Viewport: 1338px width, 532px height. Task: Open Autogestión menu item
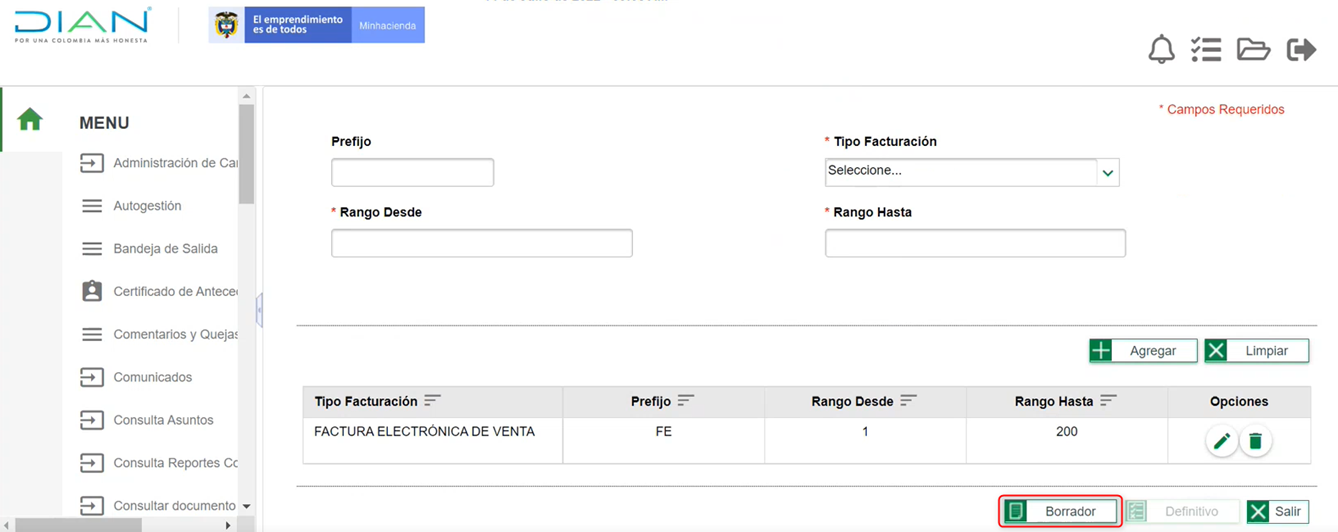147,206
